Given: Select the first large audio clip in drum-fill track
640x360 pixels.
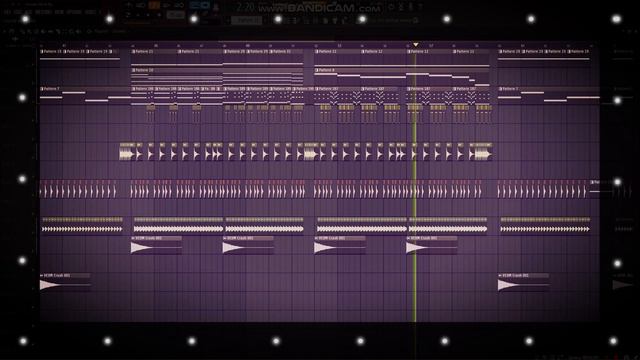Looking at the screenshot, I should (x=127, y=152).
